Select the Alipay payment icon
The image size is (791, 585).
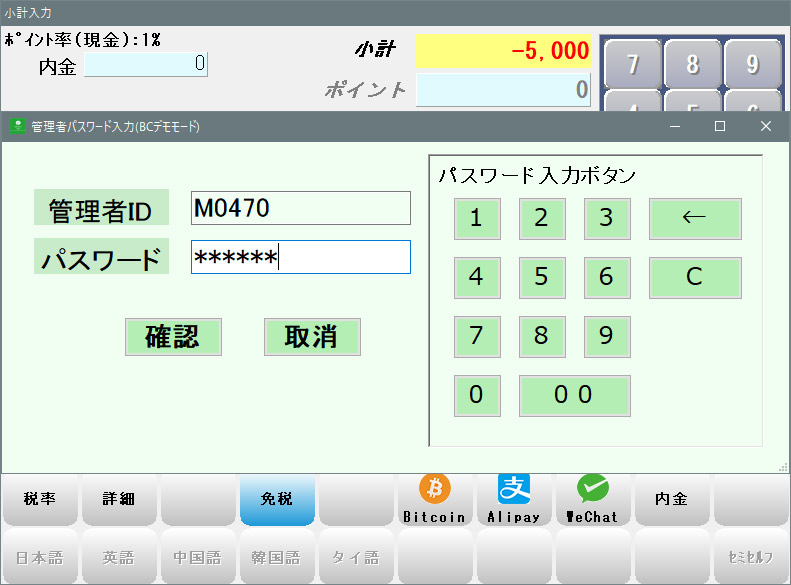tap(514, 499)
